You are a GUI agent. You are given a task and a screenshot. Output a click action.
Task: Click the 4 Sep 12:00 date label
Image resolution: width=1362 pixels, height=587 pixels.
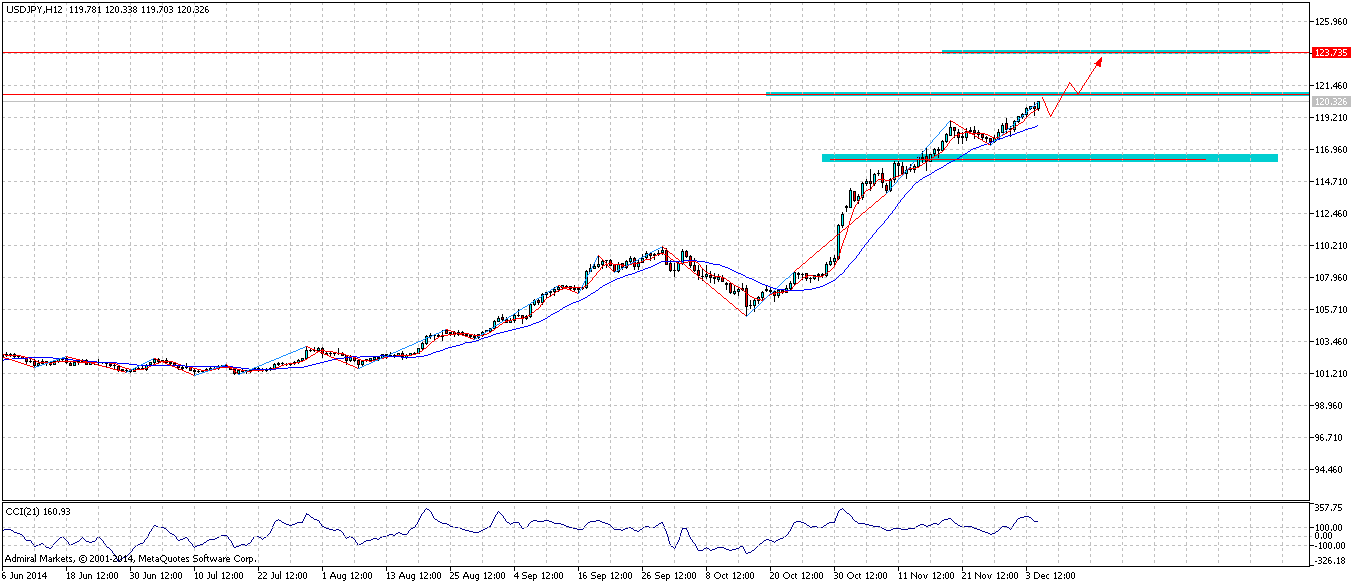click(541, 577)
